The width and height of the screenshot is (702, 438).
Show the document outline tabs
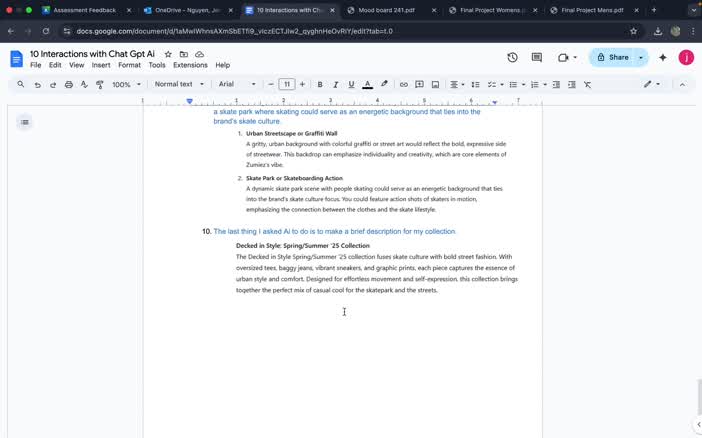(x=25, y=122)
